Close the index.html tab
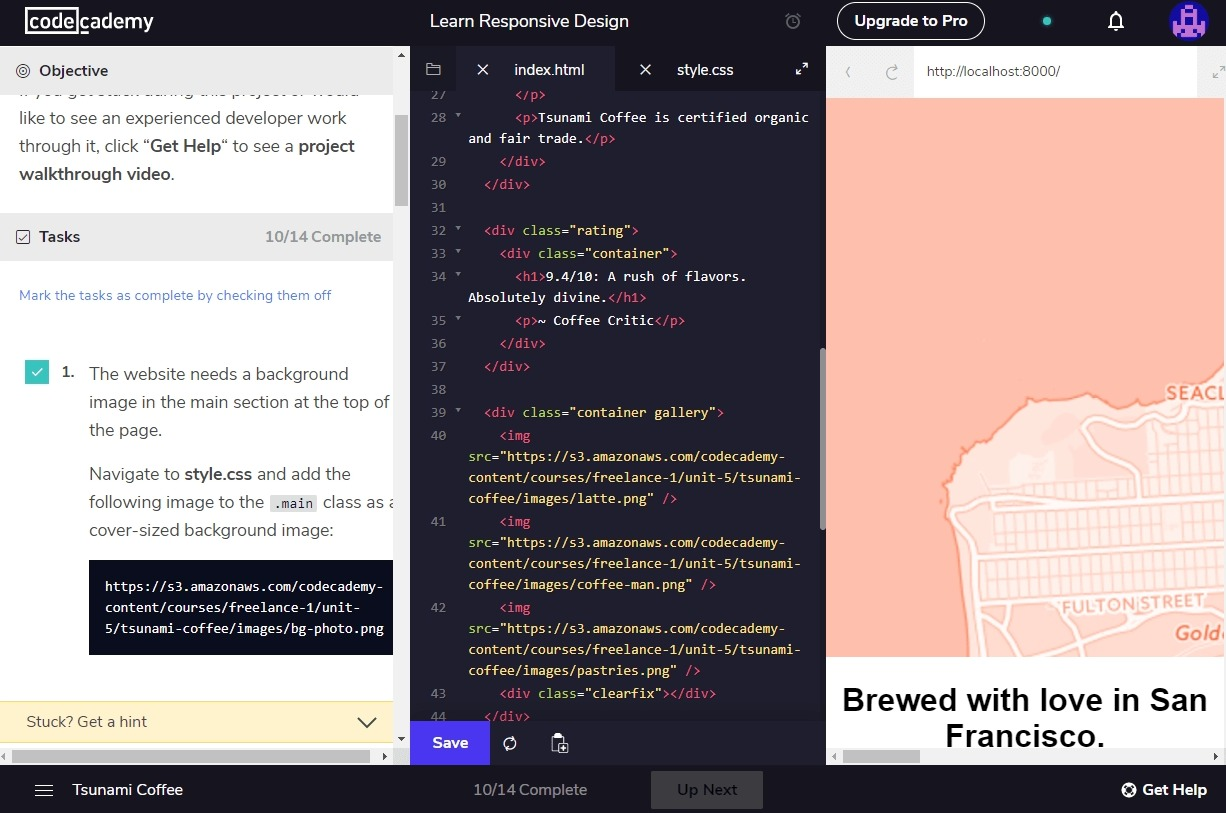 coord(483,70)
